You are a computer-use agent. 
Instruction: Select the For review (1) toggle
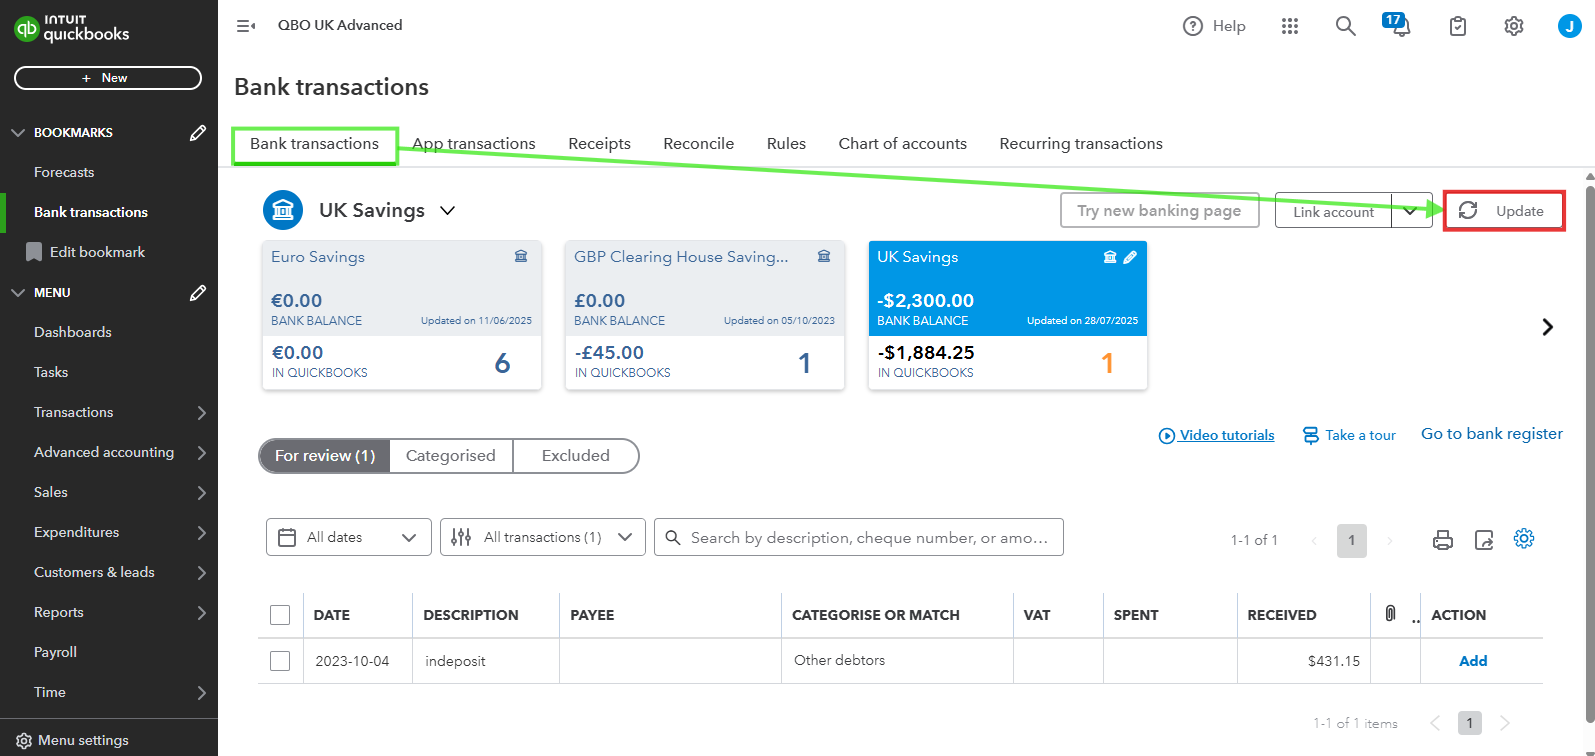click(324, 456)
